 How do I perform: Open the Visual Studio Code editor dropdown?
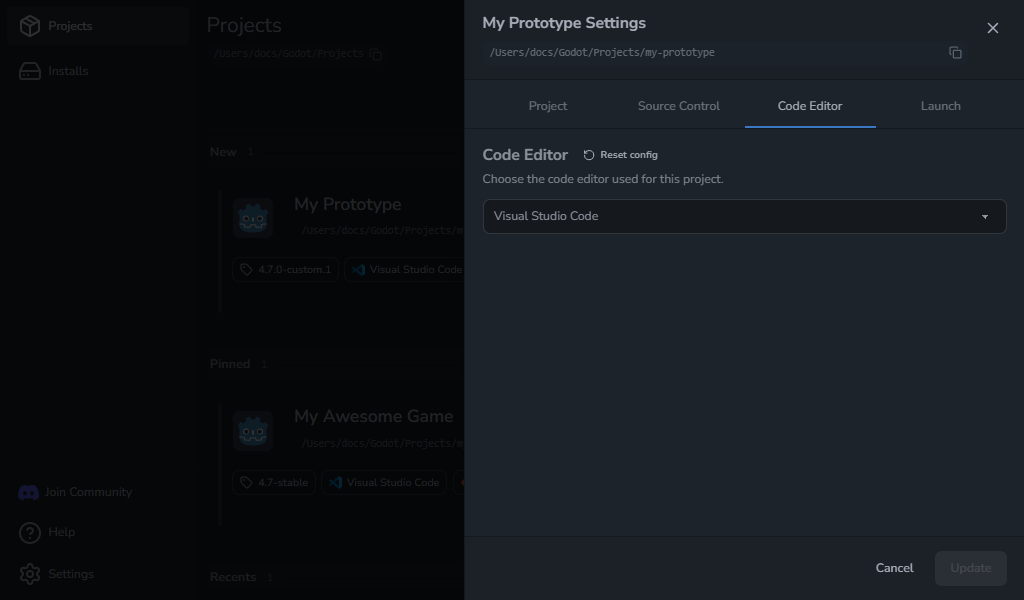[744, 216]
